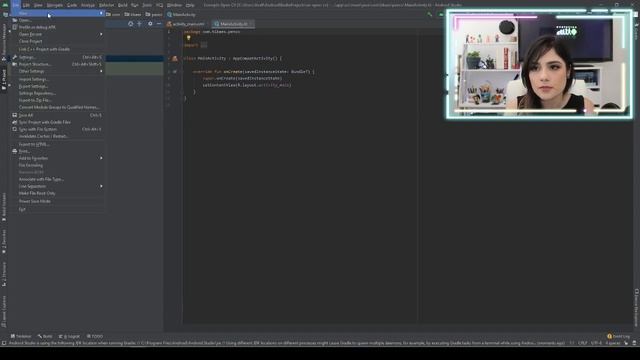
Task: Expand the Add to Favorites submenu
Action: click(58, 158)
